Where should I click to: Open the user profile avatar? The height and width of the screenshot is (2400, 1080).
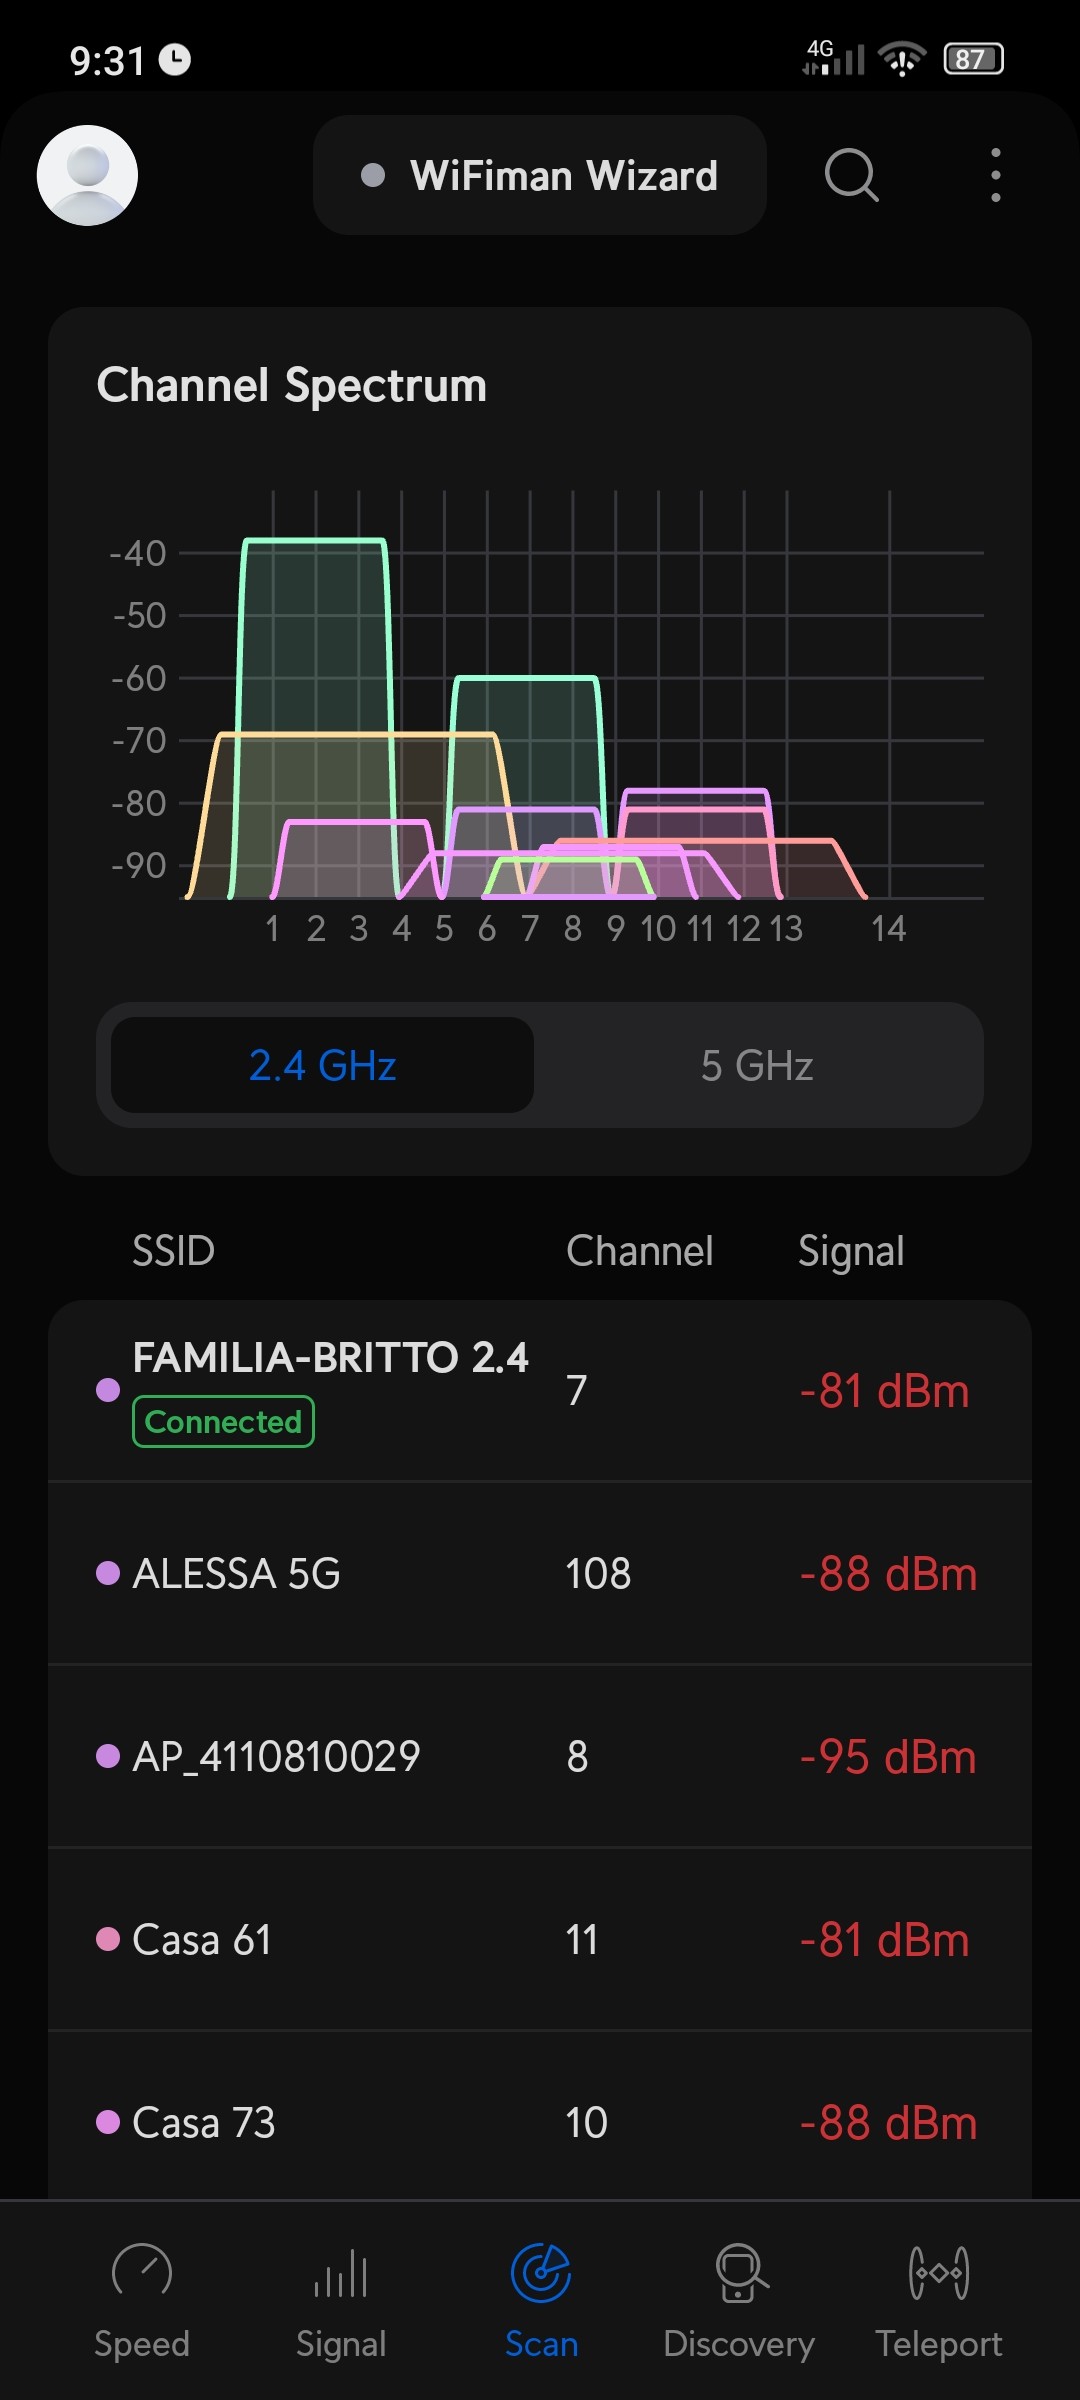[x=87, y=175]
